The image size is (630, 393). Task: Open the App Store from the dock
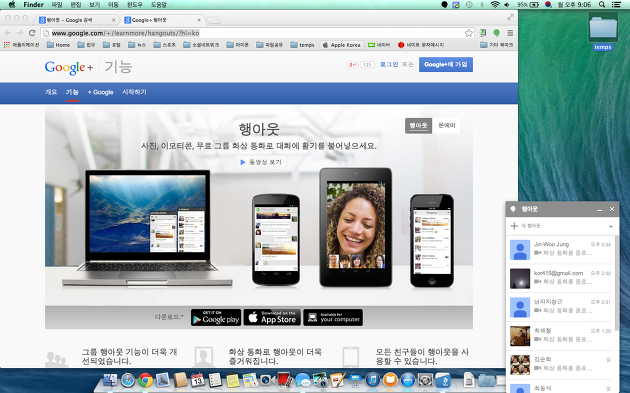408,380
